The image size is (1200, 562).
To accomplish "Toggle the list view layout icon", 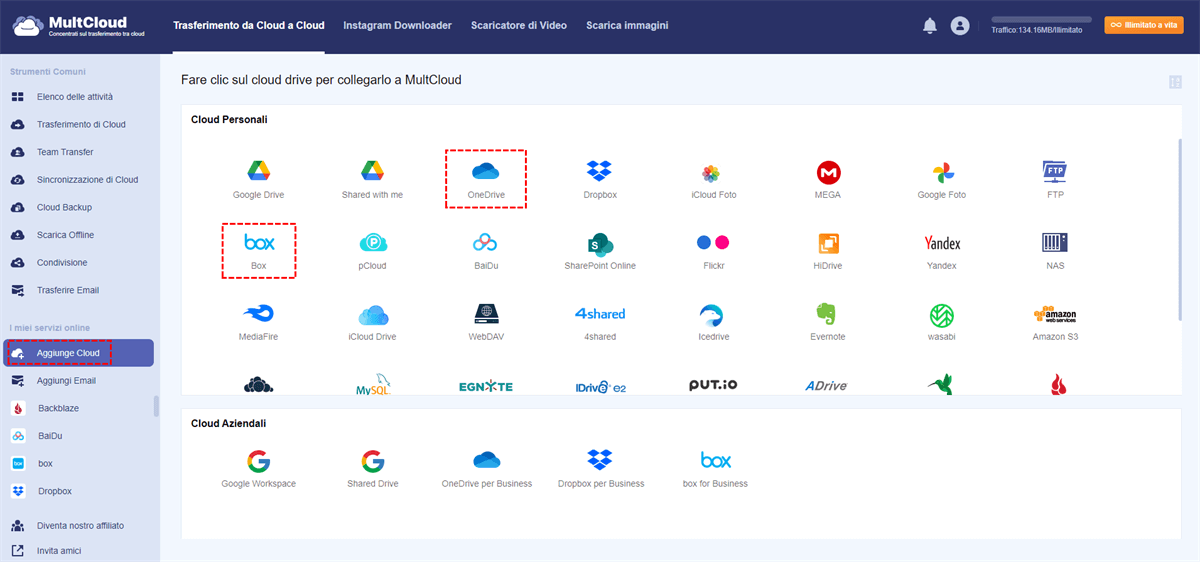I will (1175, 82).
